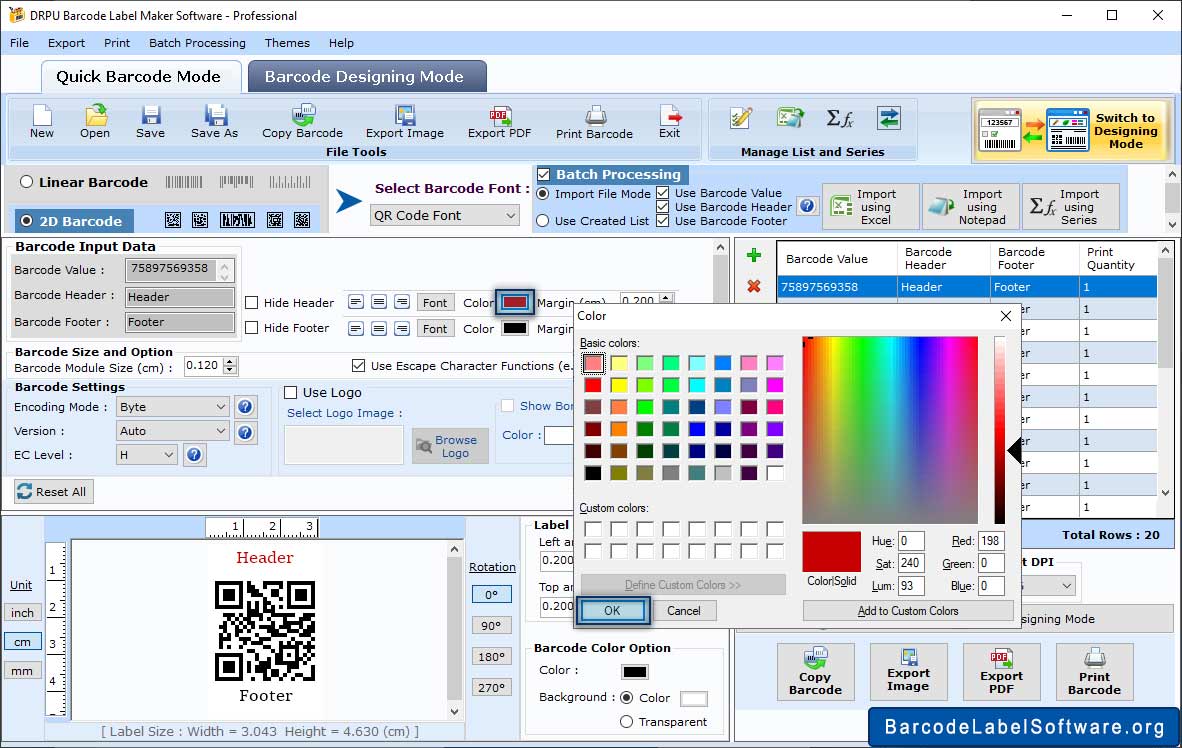
Task: Open Encoding Mode help icon
Action: (x=245, y=407)
